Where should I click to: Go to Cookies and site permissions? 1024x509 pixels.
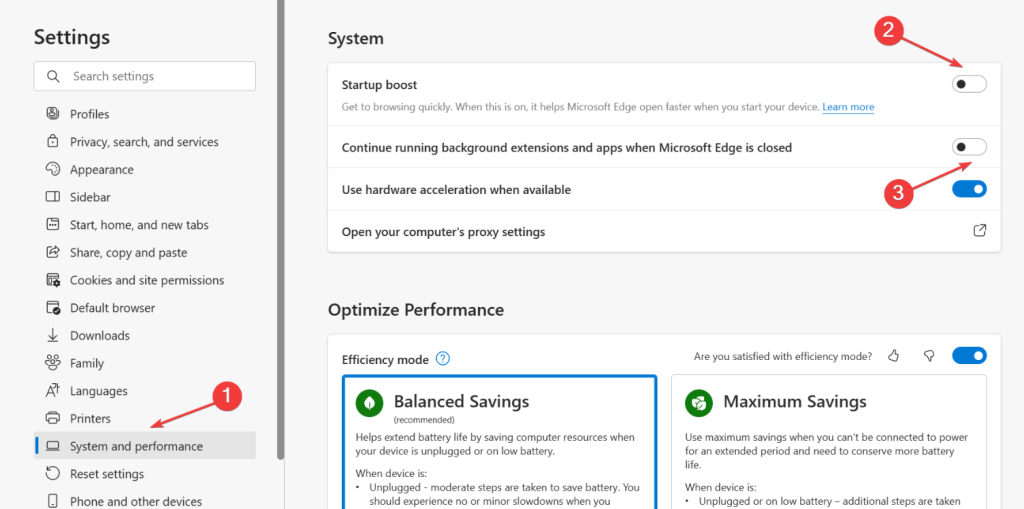(146, 281)
